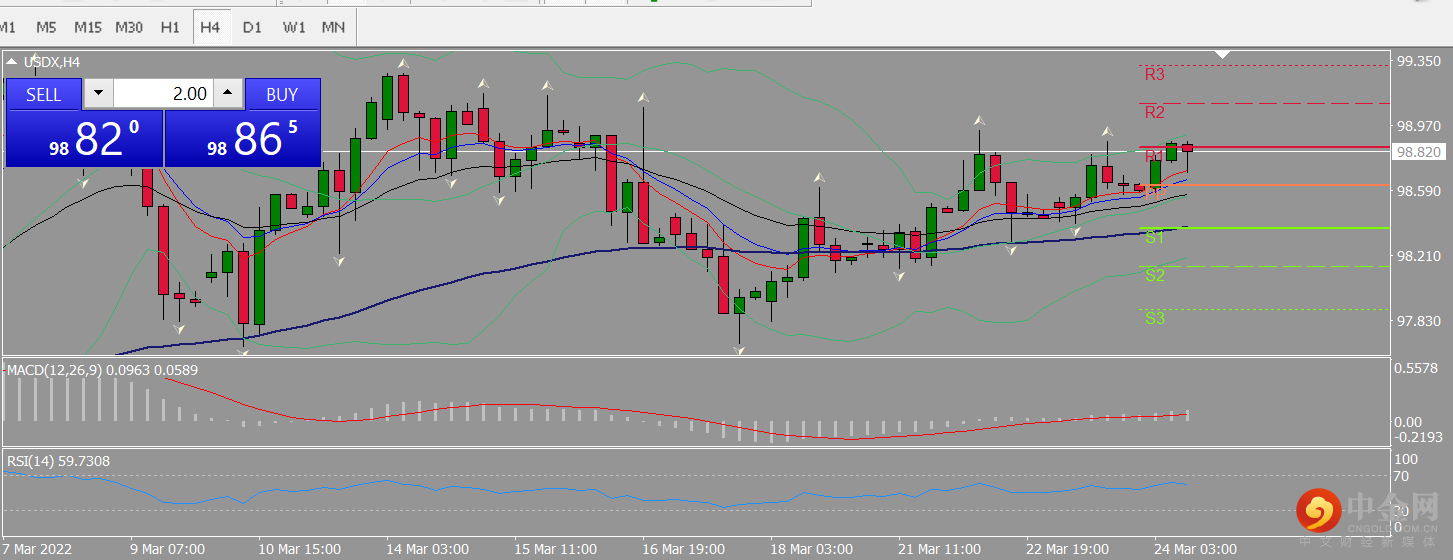Image resolution: width=1453 pixels, height=560 pixels.
Task: Click the USDX,H4 chart title
Action: [x=51, y=62]
